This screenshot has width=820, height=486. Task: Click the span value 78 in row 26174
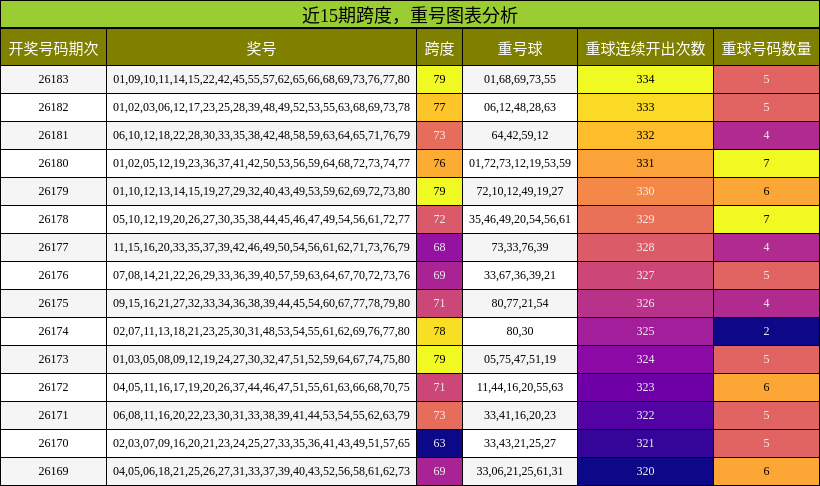click(439, 331)
